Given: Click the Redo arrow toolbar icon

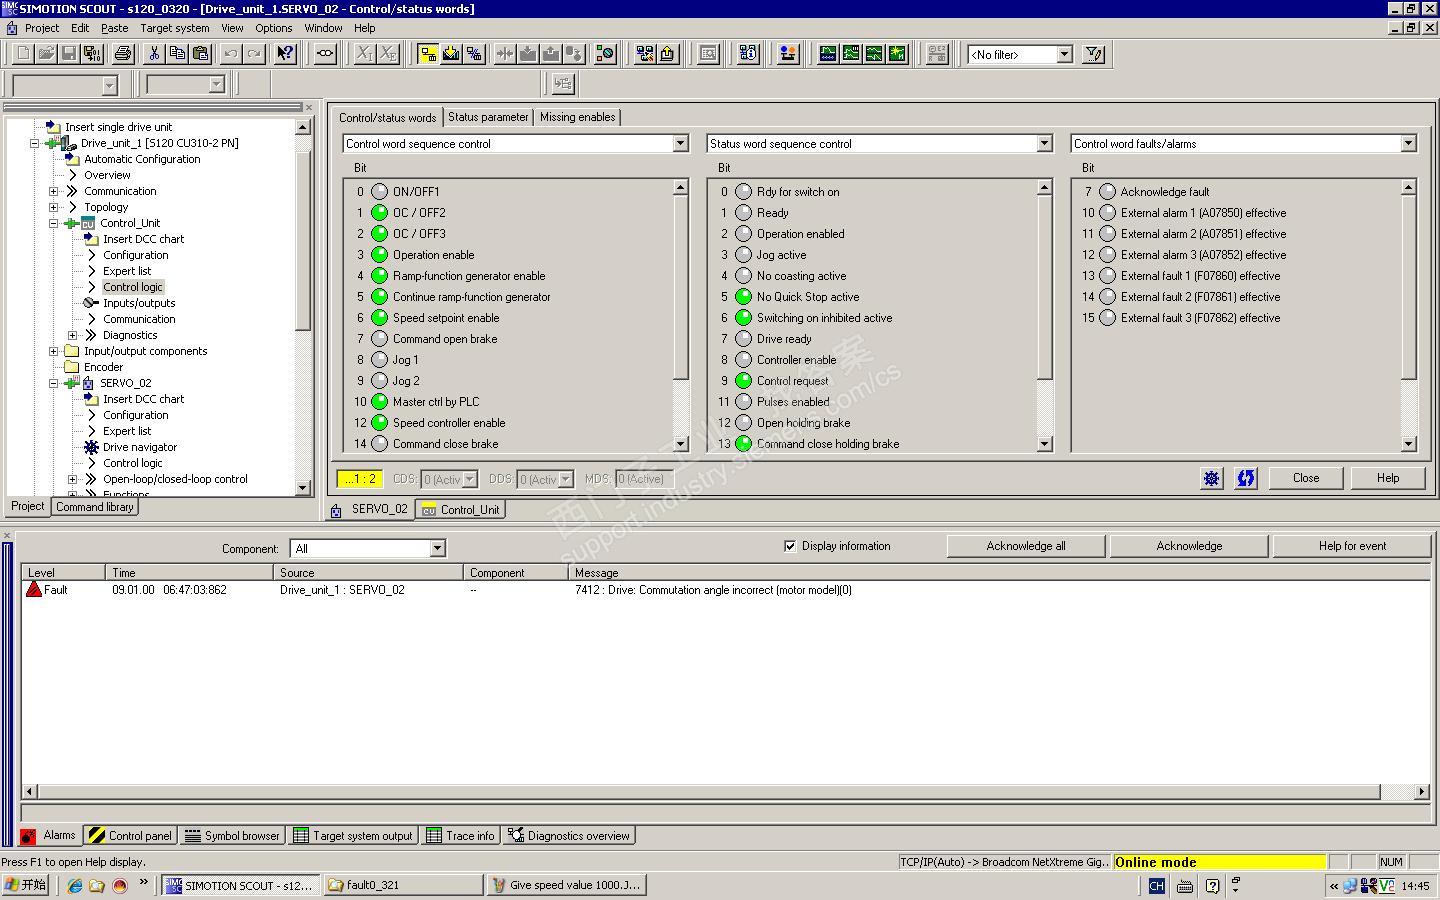Looking at the screenshot, I should click(255, 54).
